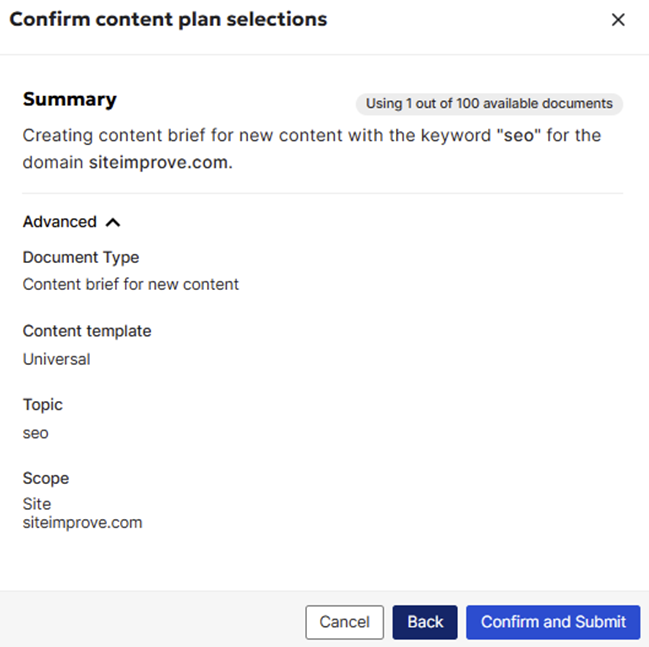Select the Site value under Scope
Image resolution: width=649 pixels, height=647 pixels.
[x=37, y=504]
